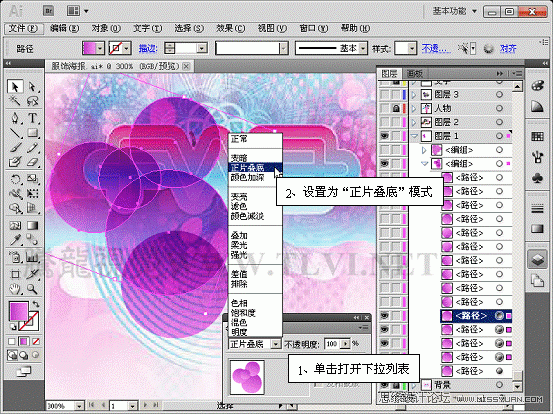Expand 图层 3 layer triangle
The width and height of the screenshot is (553, 414).
tap(414, 95)
